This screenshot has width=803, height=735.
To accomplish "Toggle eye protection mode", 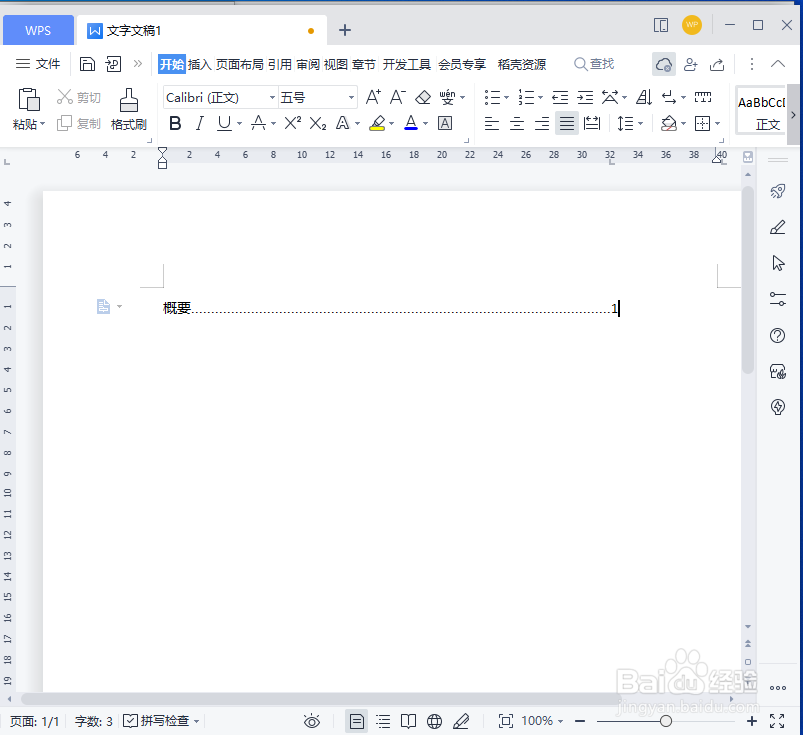I will click(312, 722).
